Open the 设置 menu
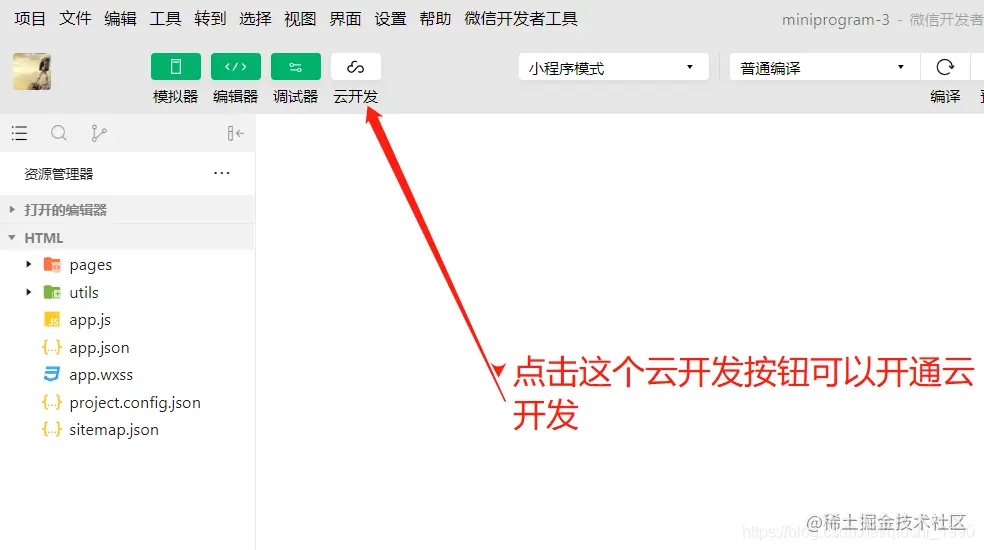The height and width of the screenshot is (550, 984). coord(390,19)
